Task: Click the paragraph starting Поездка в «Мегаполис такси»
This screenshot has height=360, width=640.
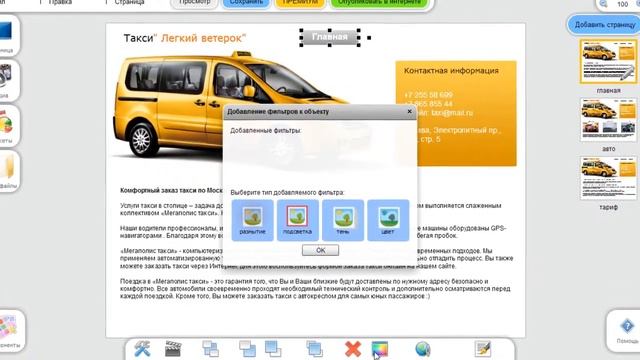Action: click(315, 289)
